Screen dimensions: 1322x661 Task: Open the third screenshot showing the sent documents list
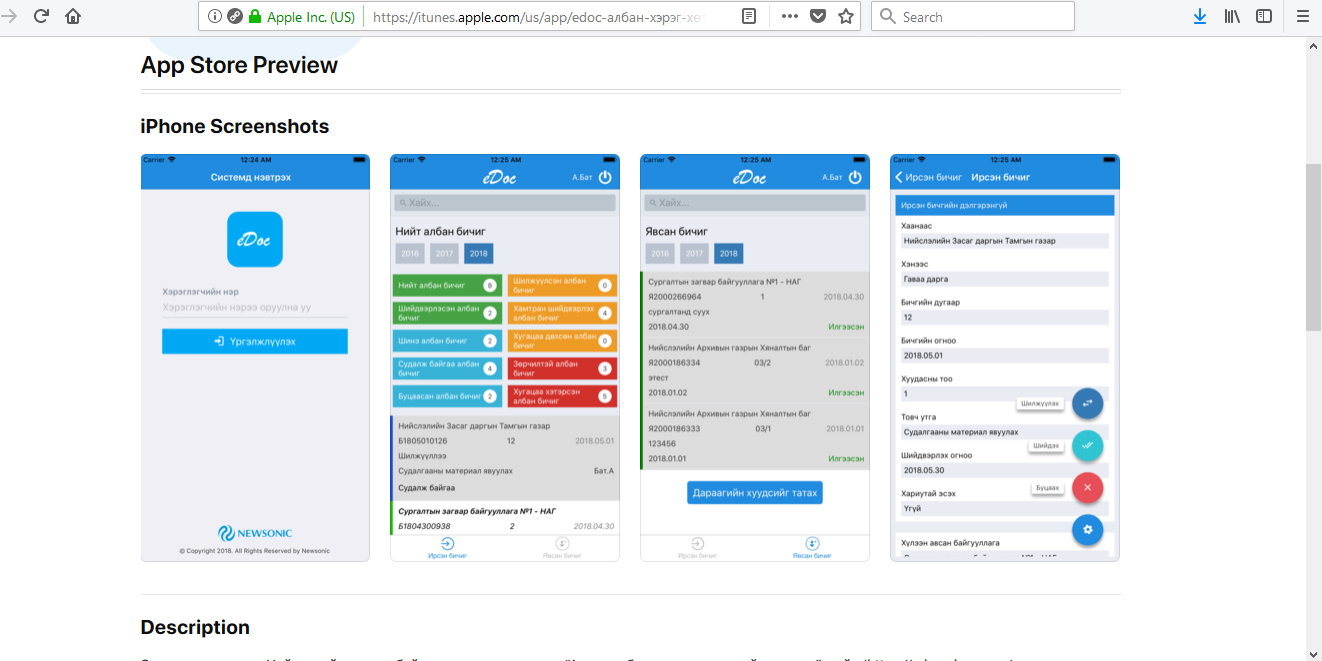pos(755,358)
